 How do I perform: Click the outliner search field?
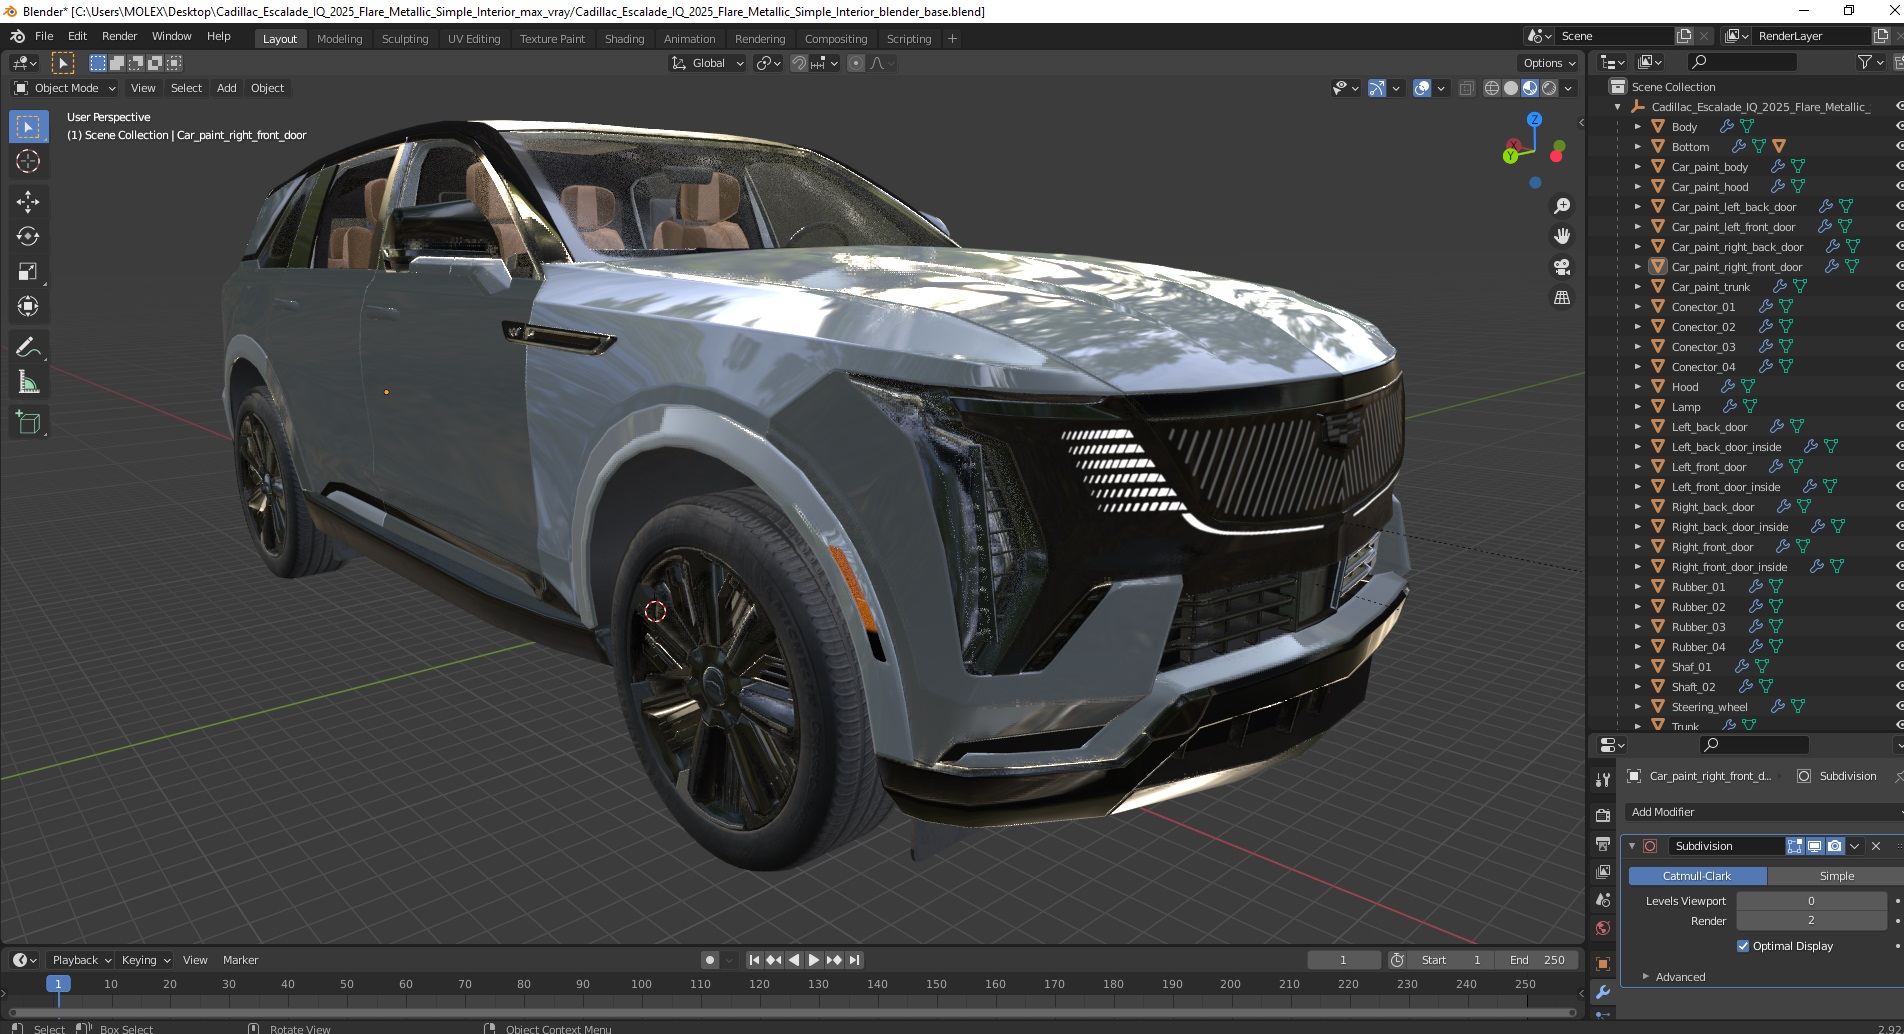coord(1742,62)
